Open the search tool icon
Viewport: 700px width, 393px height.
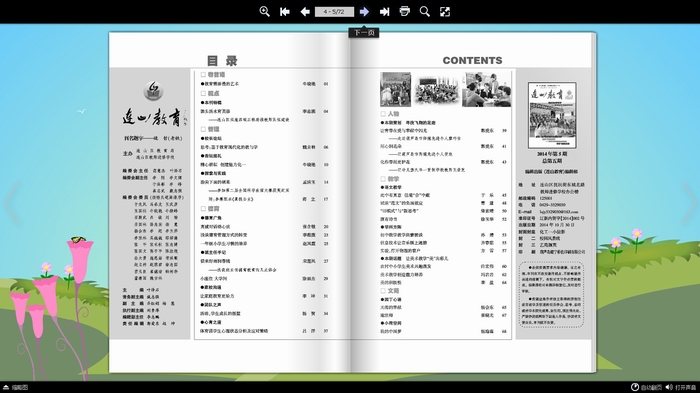425,12
